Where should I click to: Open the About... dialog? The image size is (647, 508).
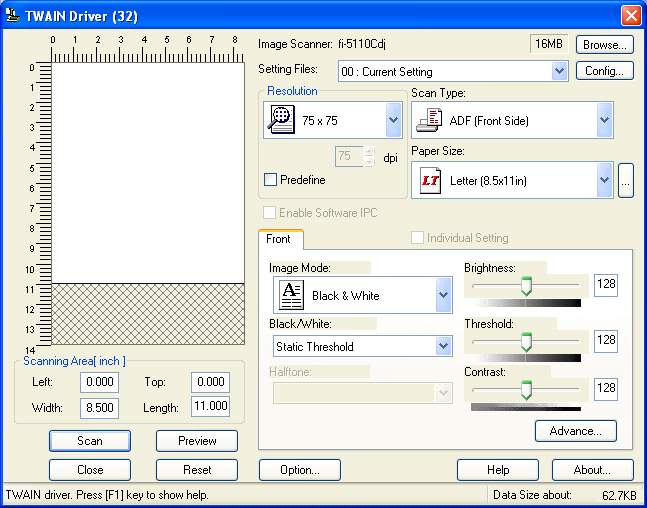(x=593, y=470)
